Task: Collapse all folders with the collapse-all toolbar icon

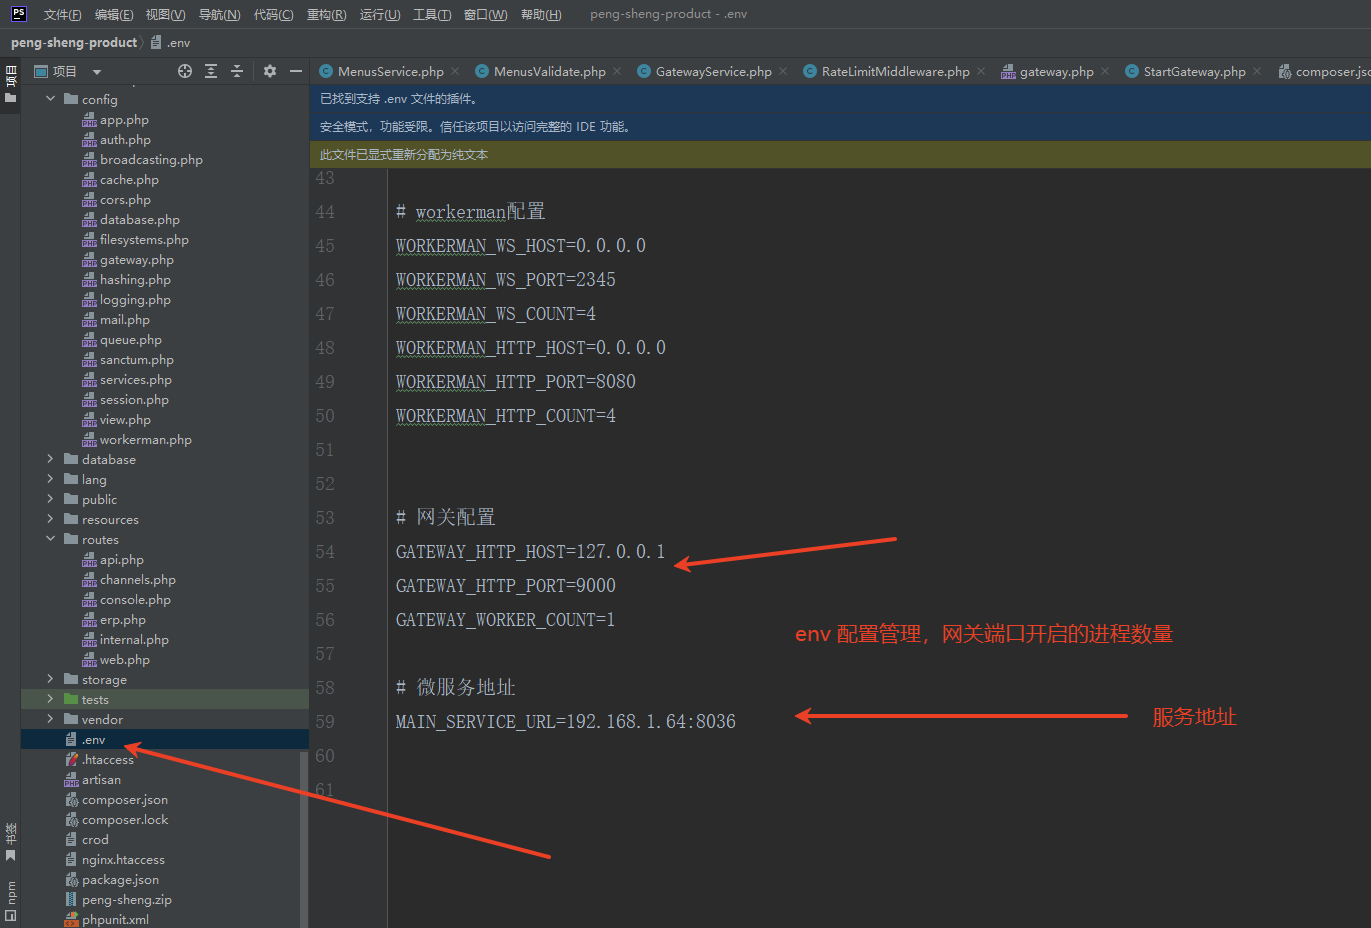Action: click(x=237, y=71)
